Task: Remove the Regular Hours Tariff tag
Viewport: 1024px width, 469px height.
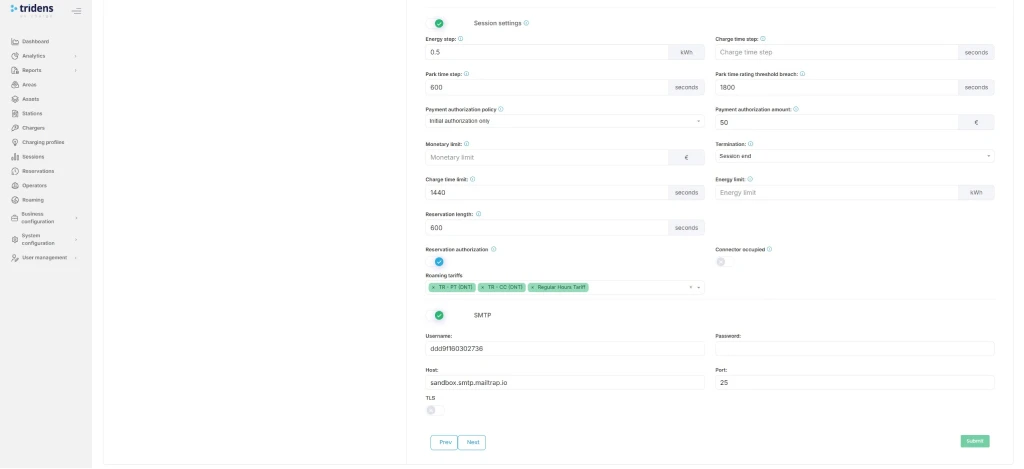Action: pyautogui.click(x=532, y=287)
